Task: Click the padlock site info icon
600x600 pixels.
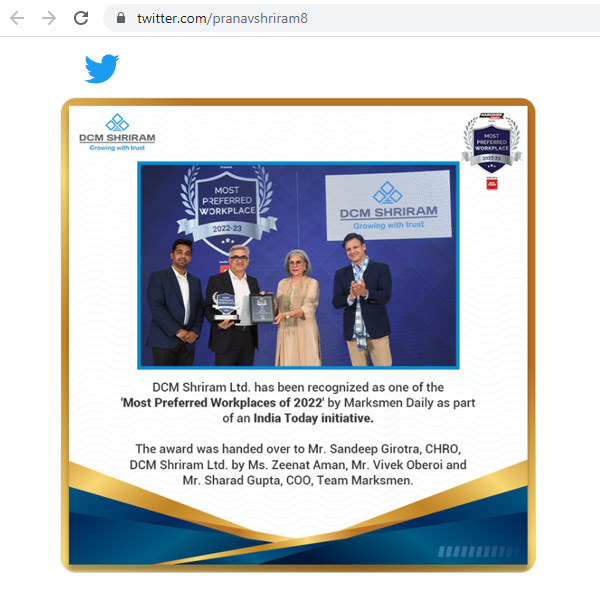Action: [121, 18]
